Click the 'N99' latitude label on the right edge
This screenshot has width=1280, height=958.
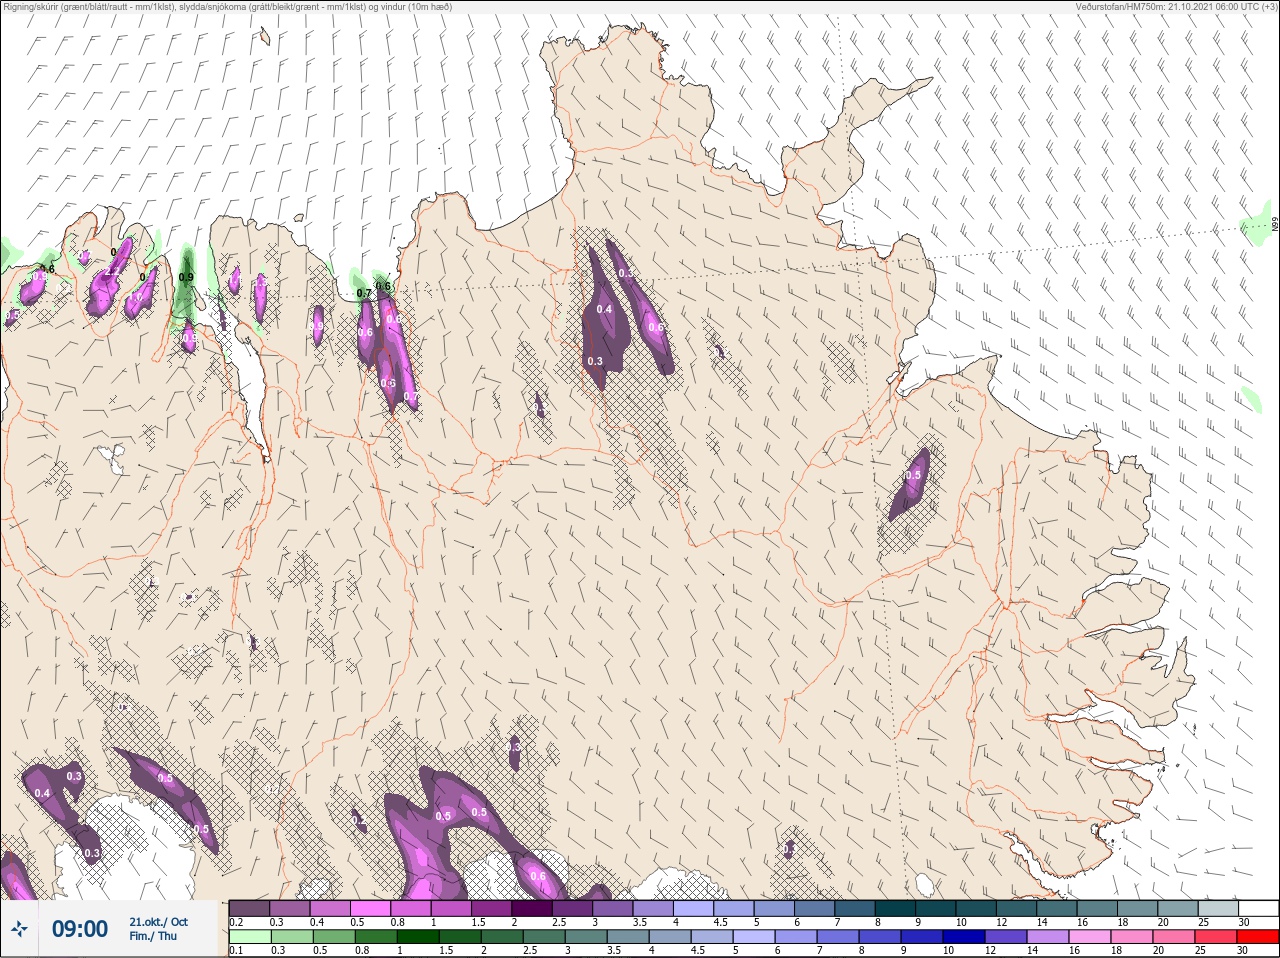pyautogui.click(x=1275, y=225)
